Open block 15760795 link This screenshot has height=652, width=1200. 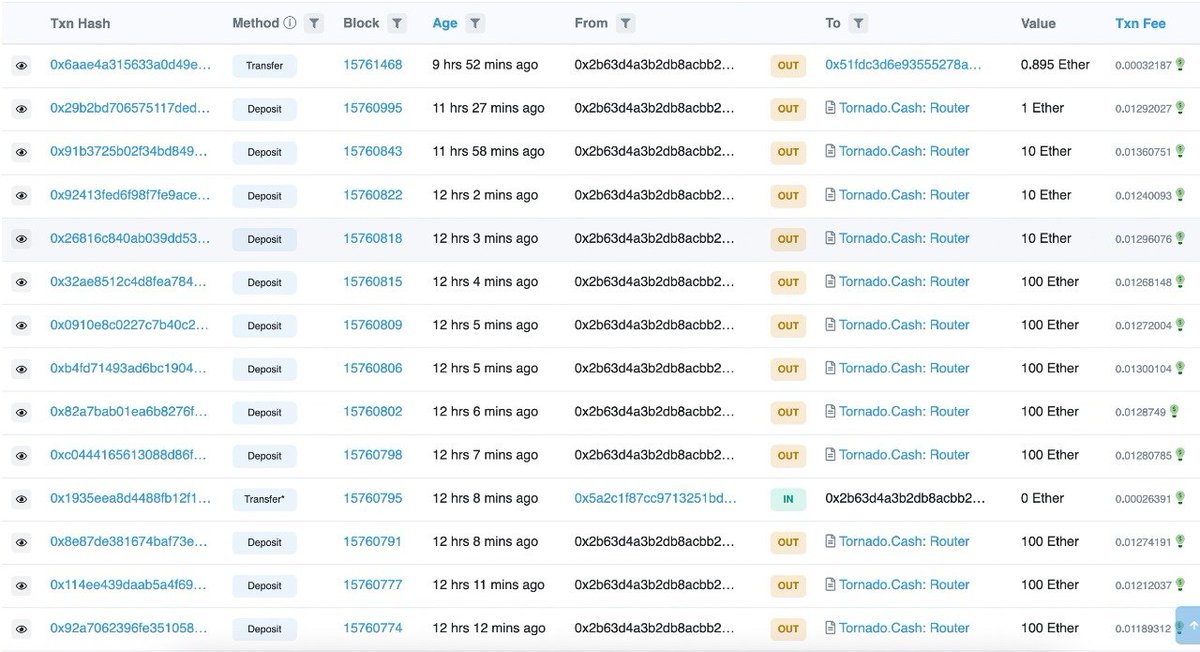point(373,498)
